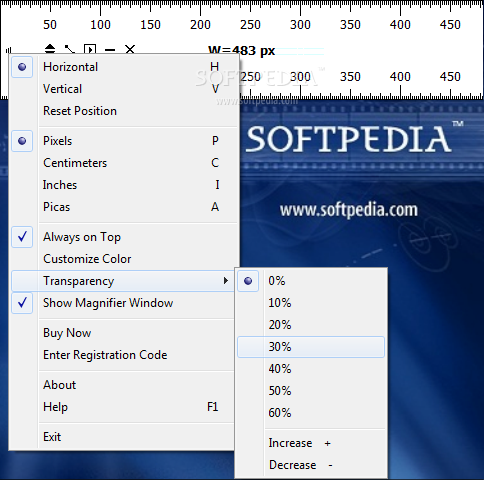
Task: Switch the ruler to Vertical
Action: pyautogui.click(x=124, y=89)
